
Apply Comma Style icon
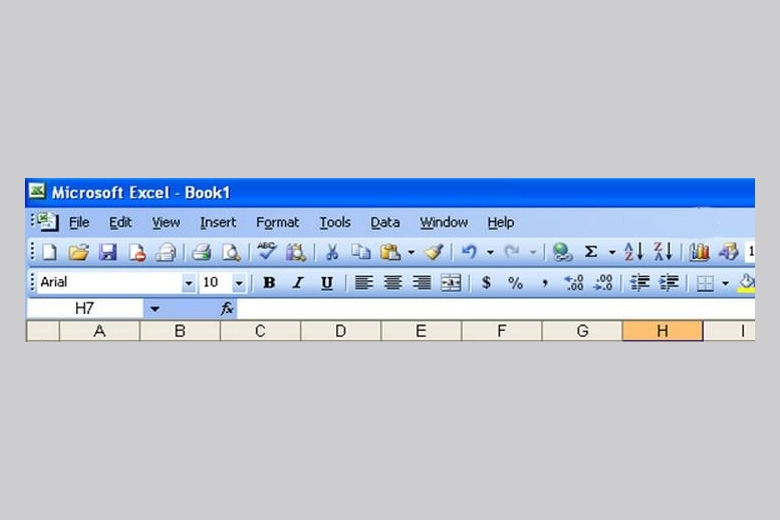tap(545, 283)
